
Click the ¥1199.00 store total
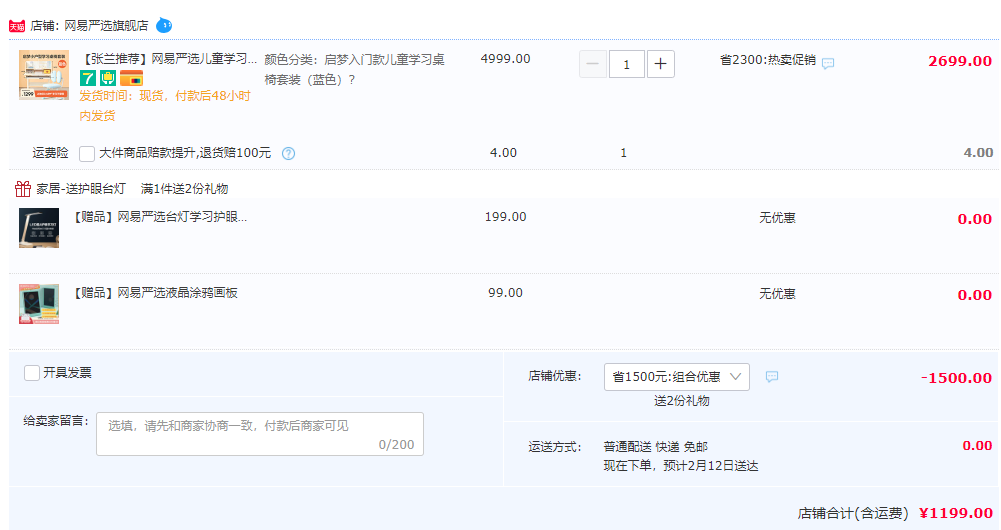pos(956,513)
